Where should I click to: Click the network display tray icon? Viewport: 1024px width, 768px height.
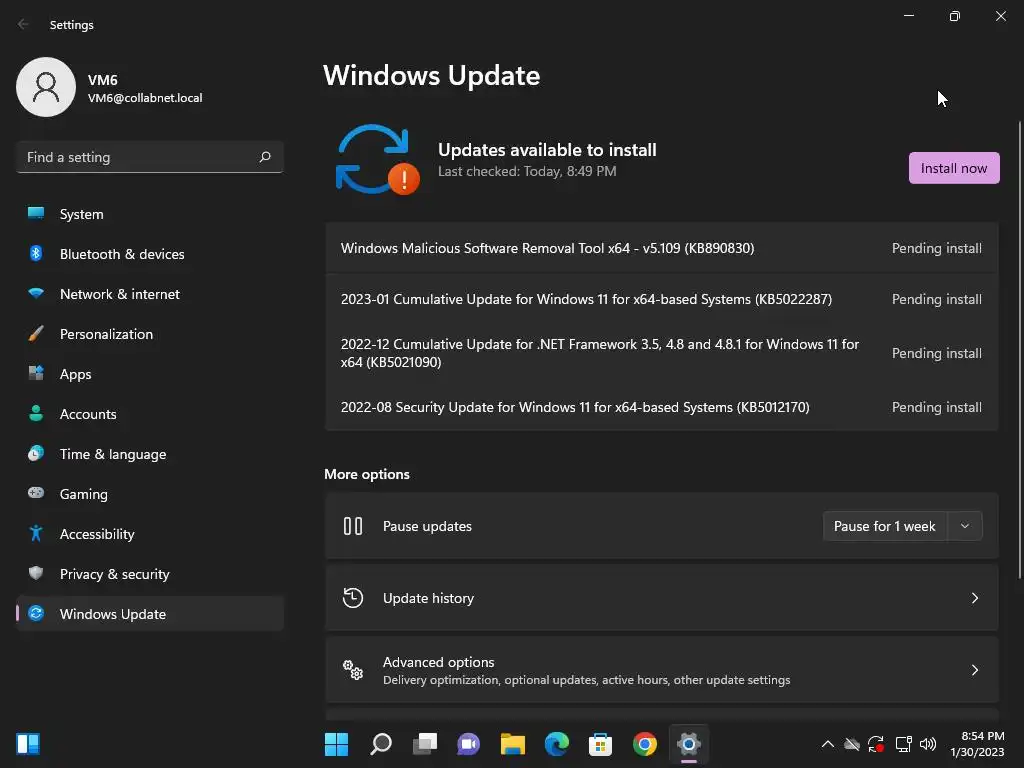point(903,744)
